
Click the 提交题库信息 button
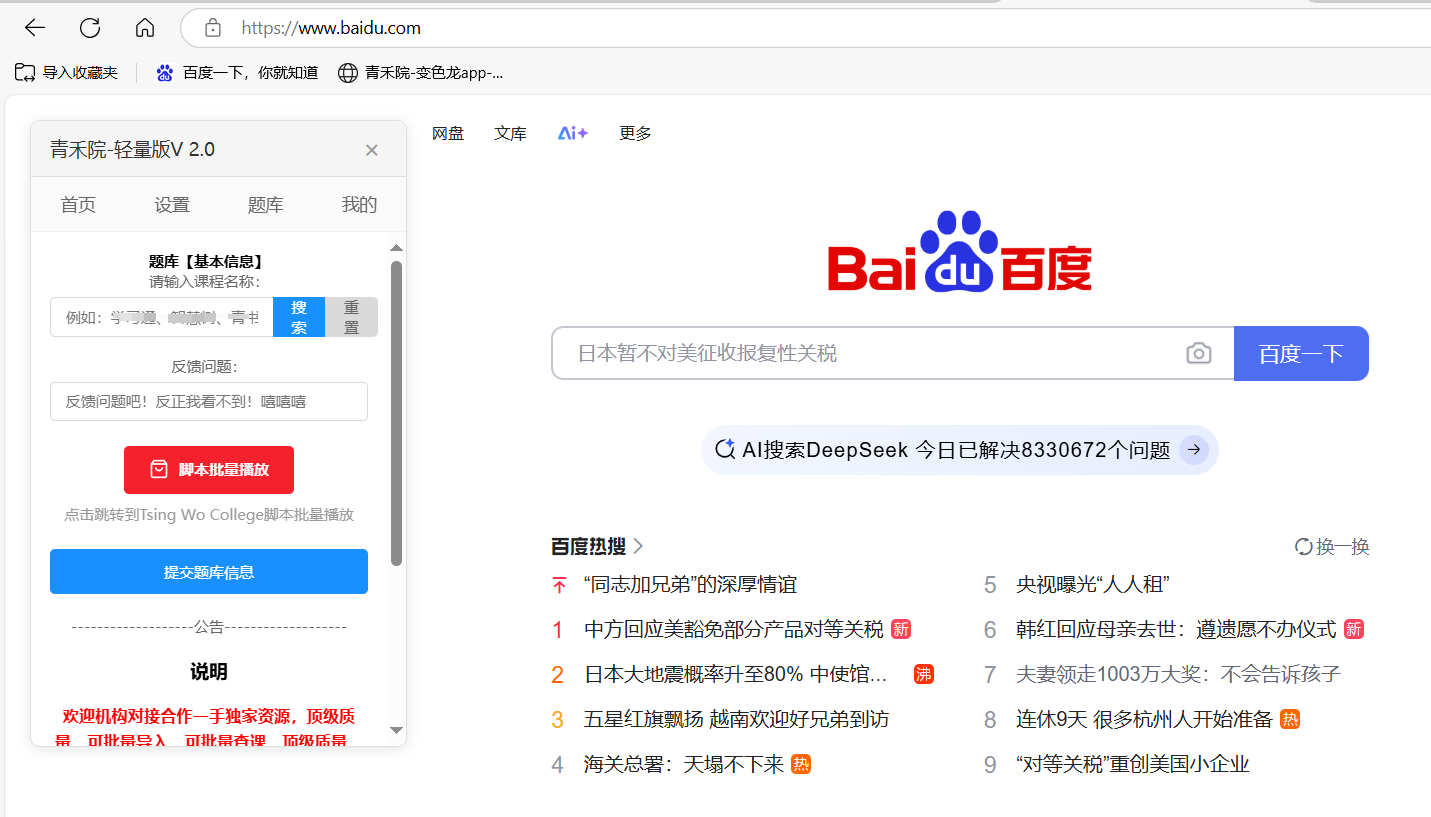point(209,572)
